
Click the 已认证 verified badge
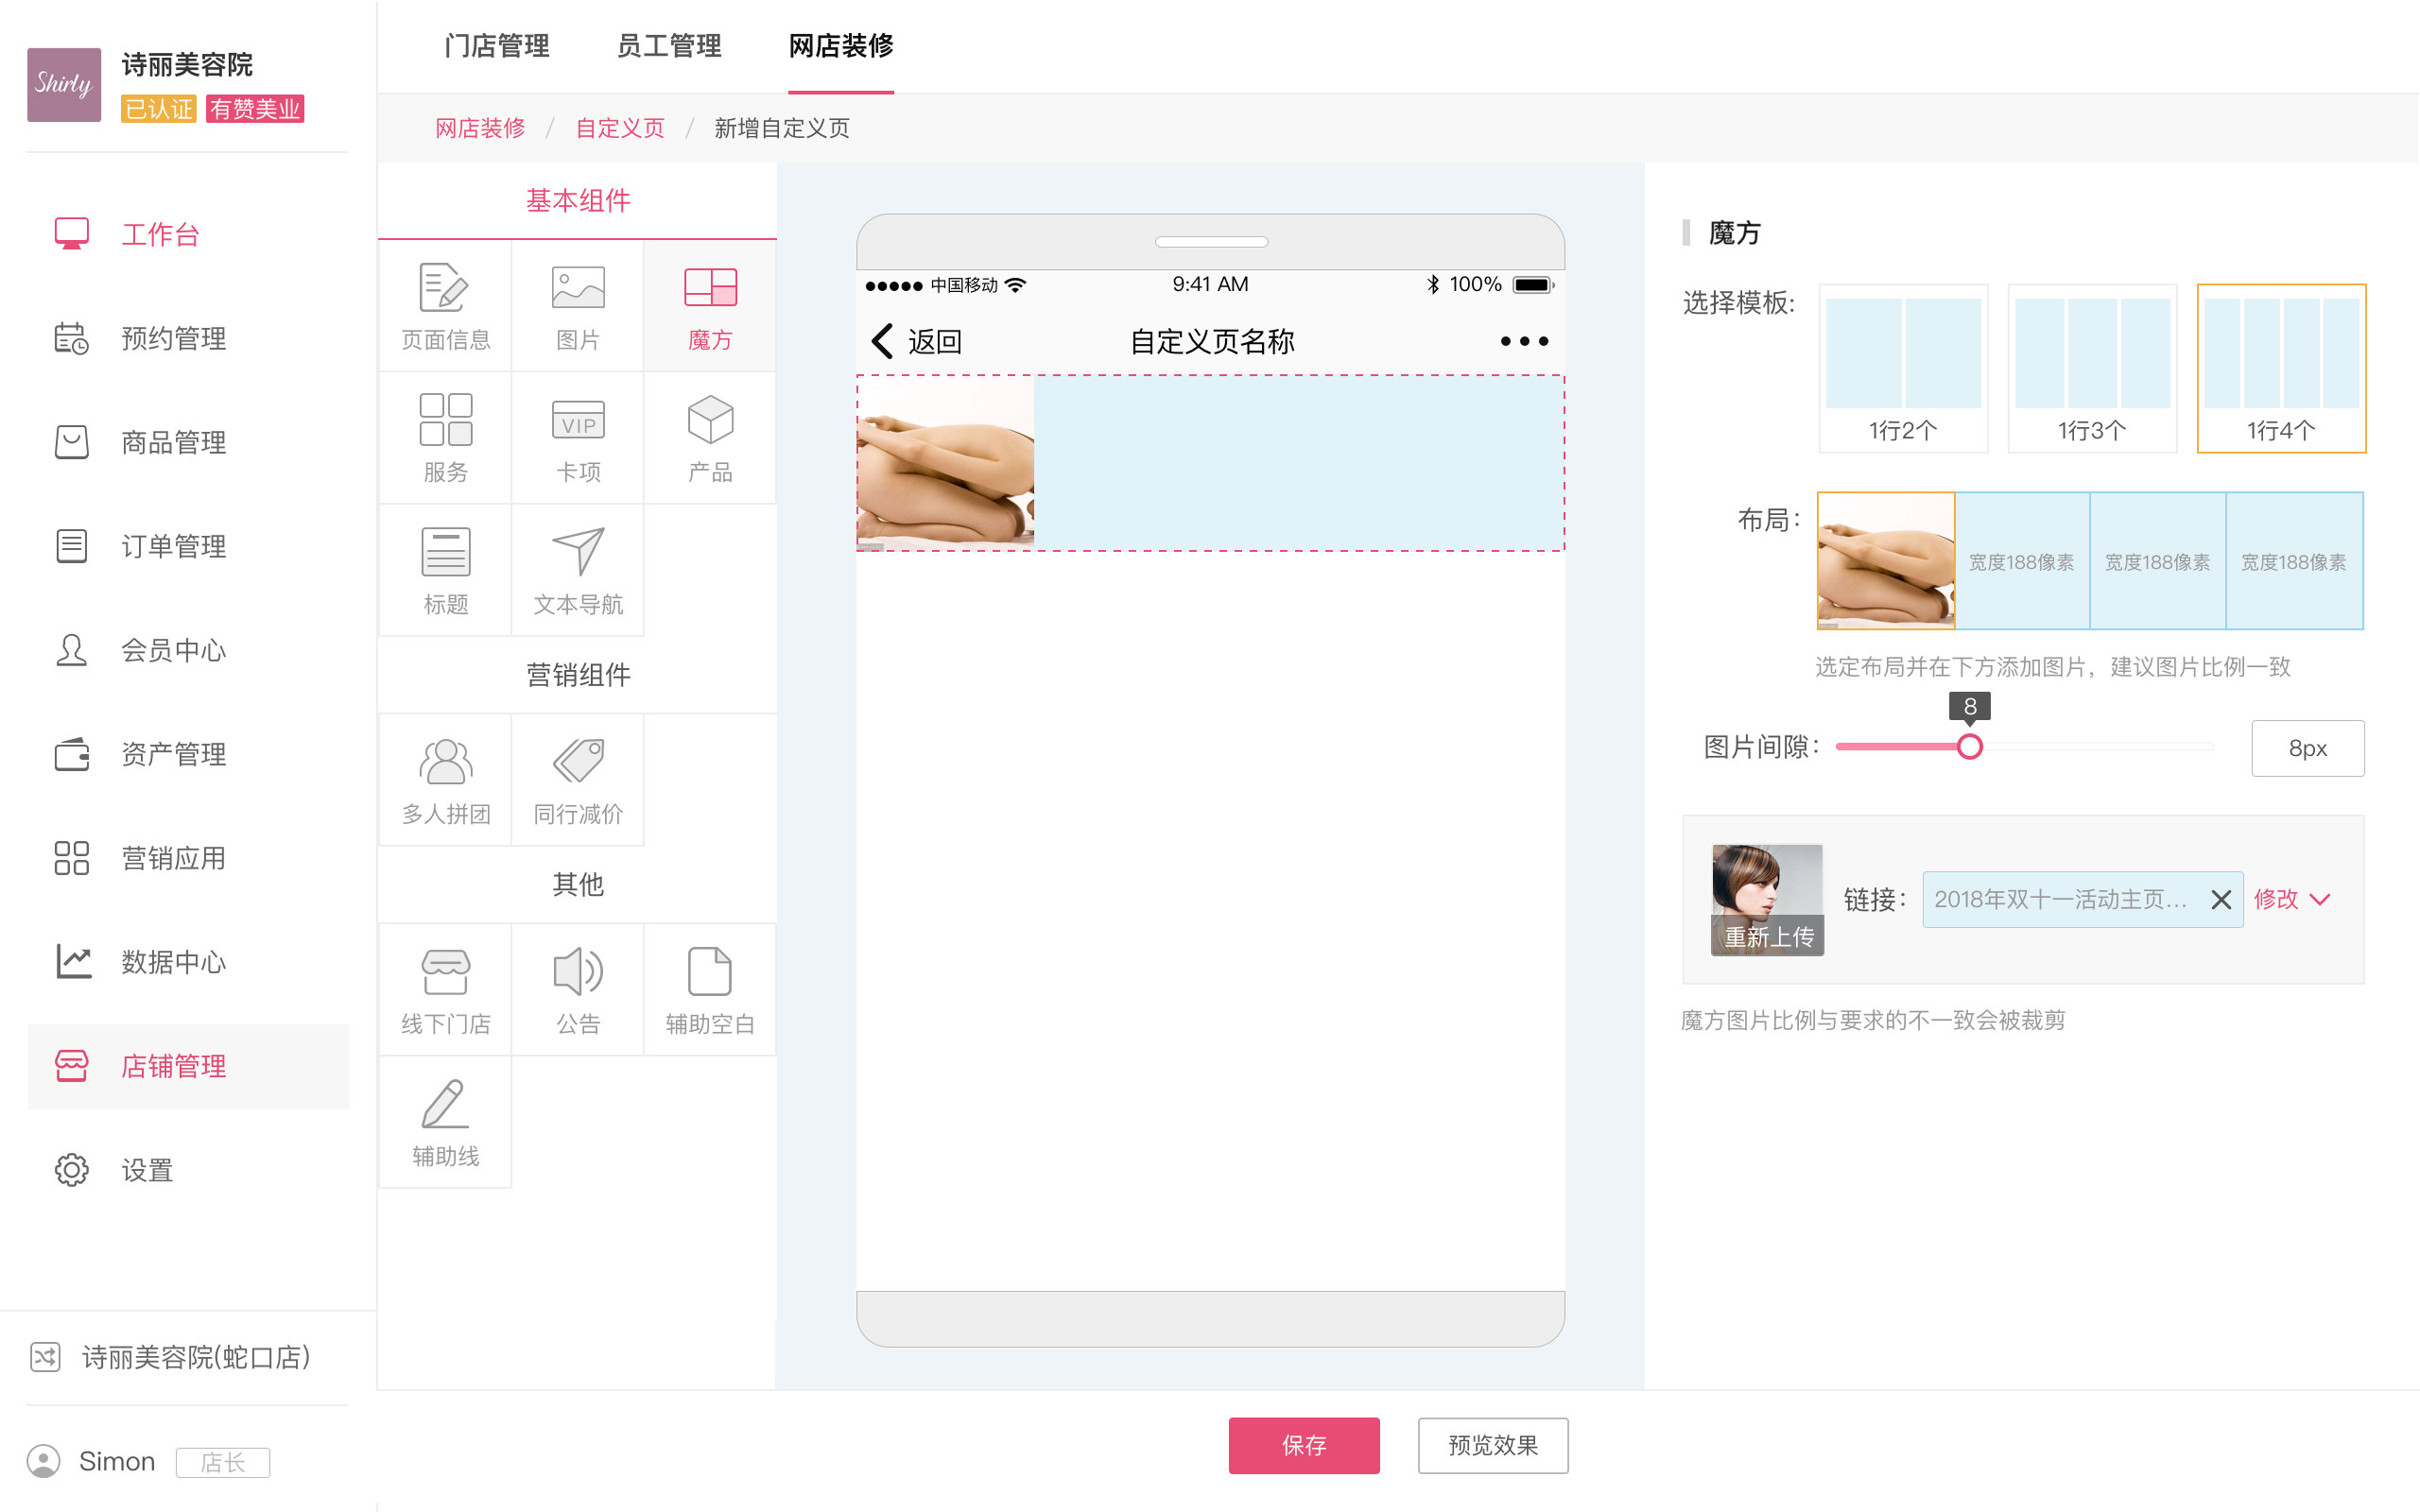pos(159,109)
